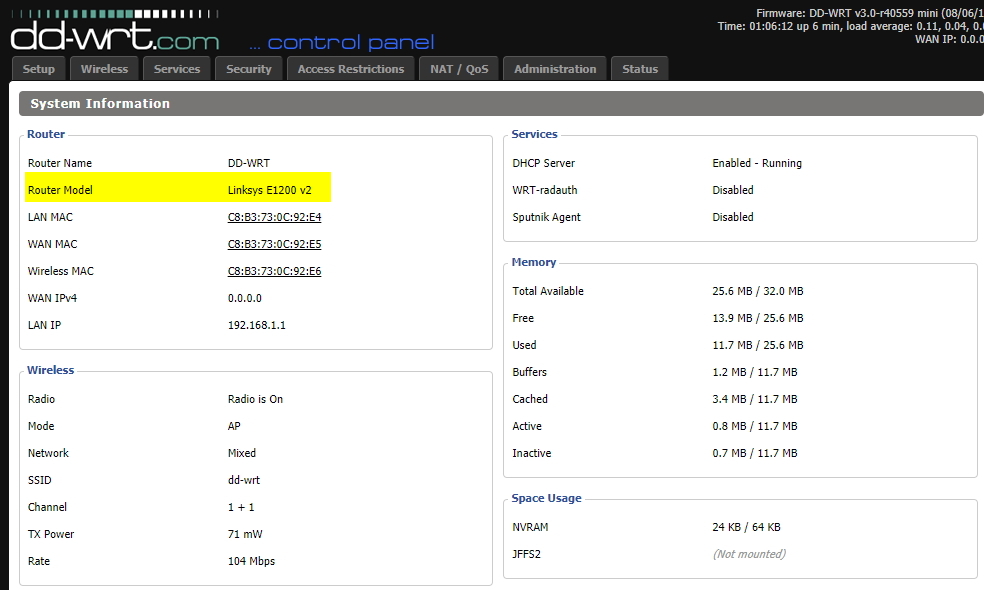This screenshot has height=590, width=984.
Task: Click the Wireless MAC label
Action: pos(60,271)
